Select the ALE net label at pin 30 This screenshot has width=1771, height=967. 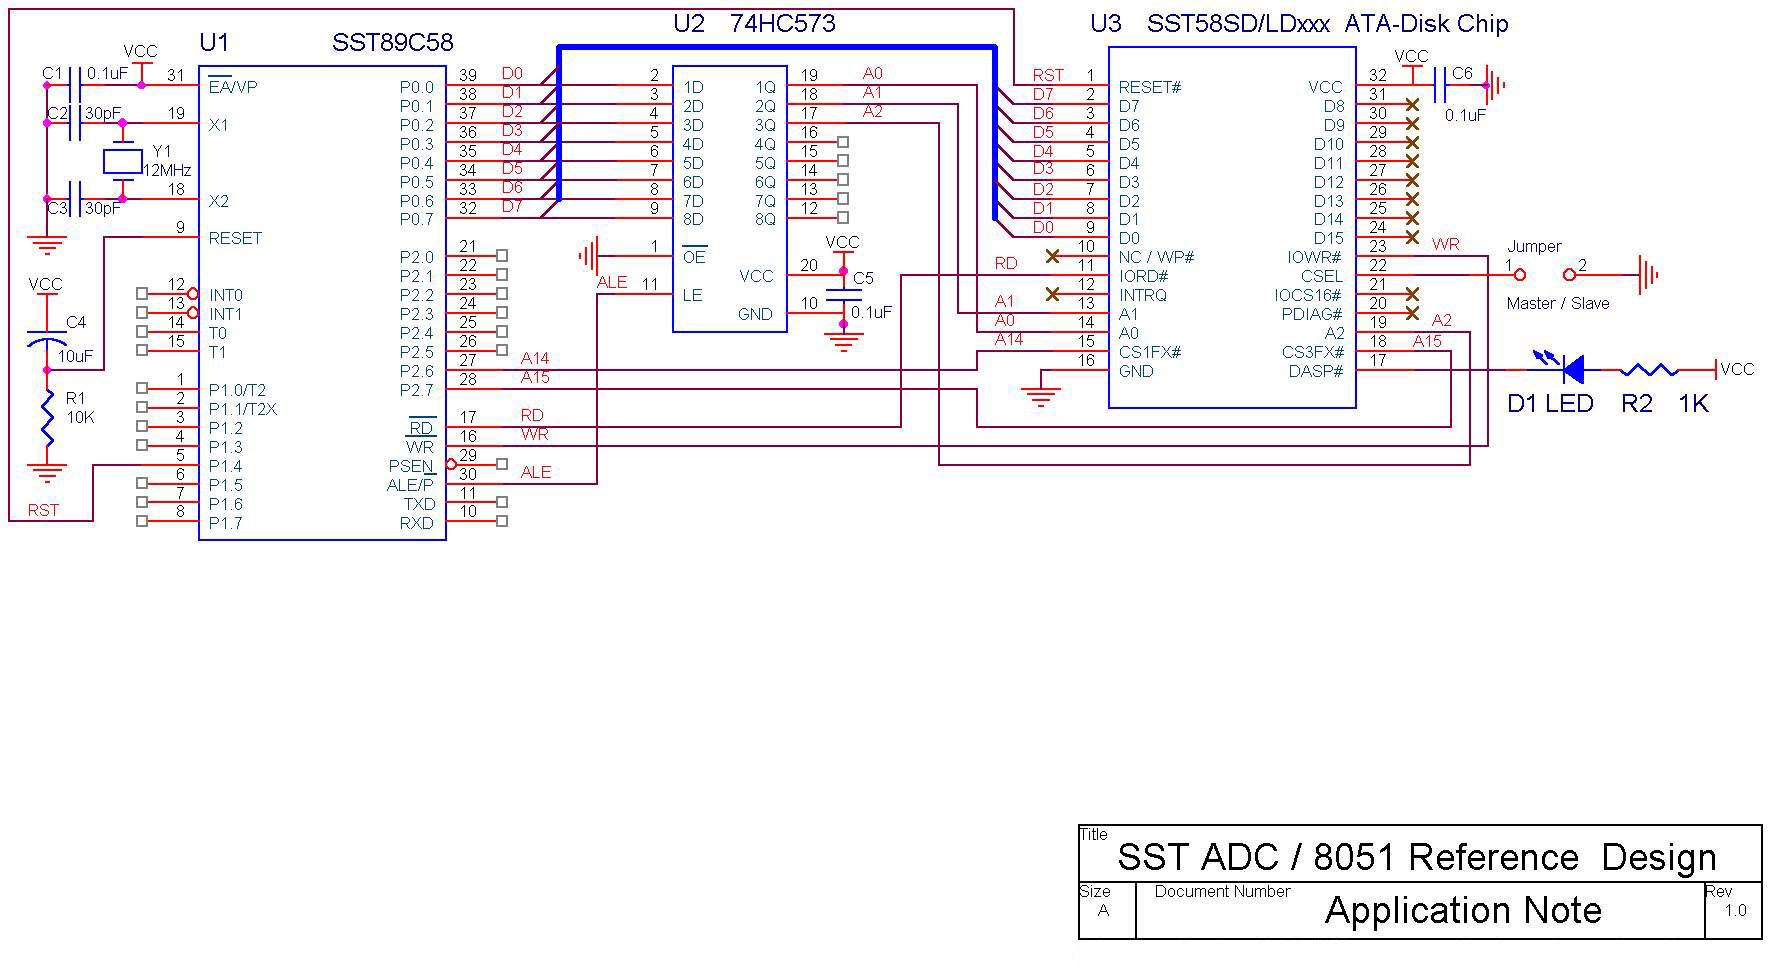[x=536, y=472]
